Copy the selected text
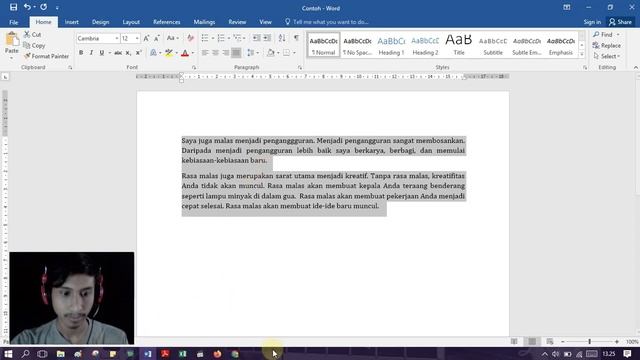Screen dimensions: 640x360 tap(34, 46)
